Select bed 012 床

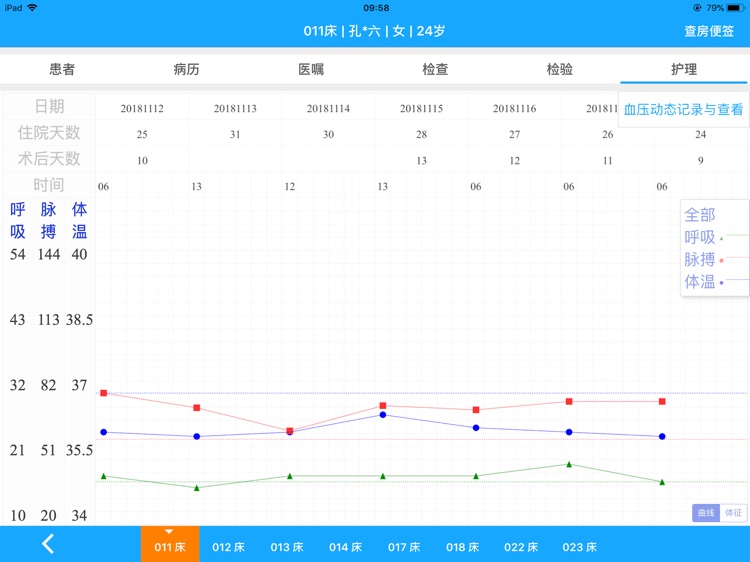pos(228,547)
